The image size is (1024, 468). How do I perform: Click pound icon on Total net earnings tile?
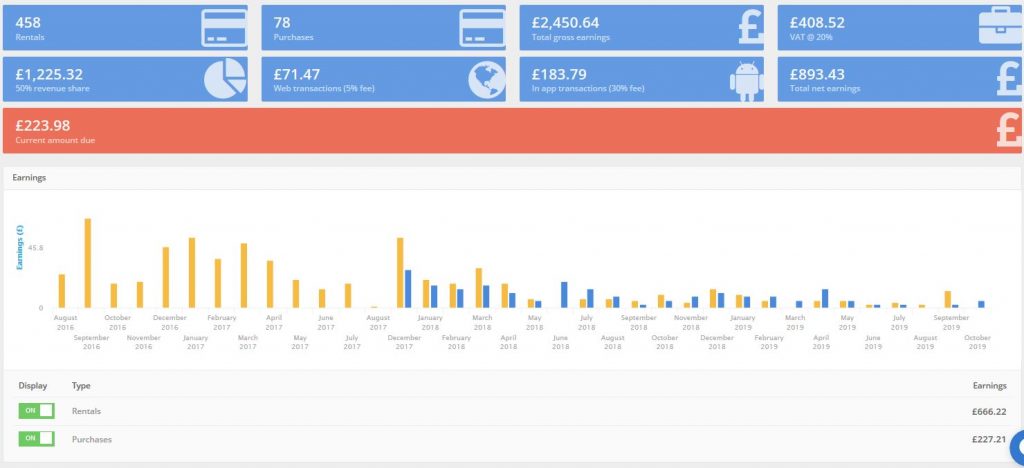click(1010, 78)
